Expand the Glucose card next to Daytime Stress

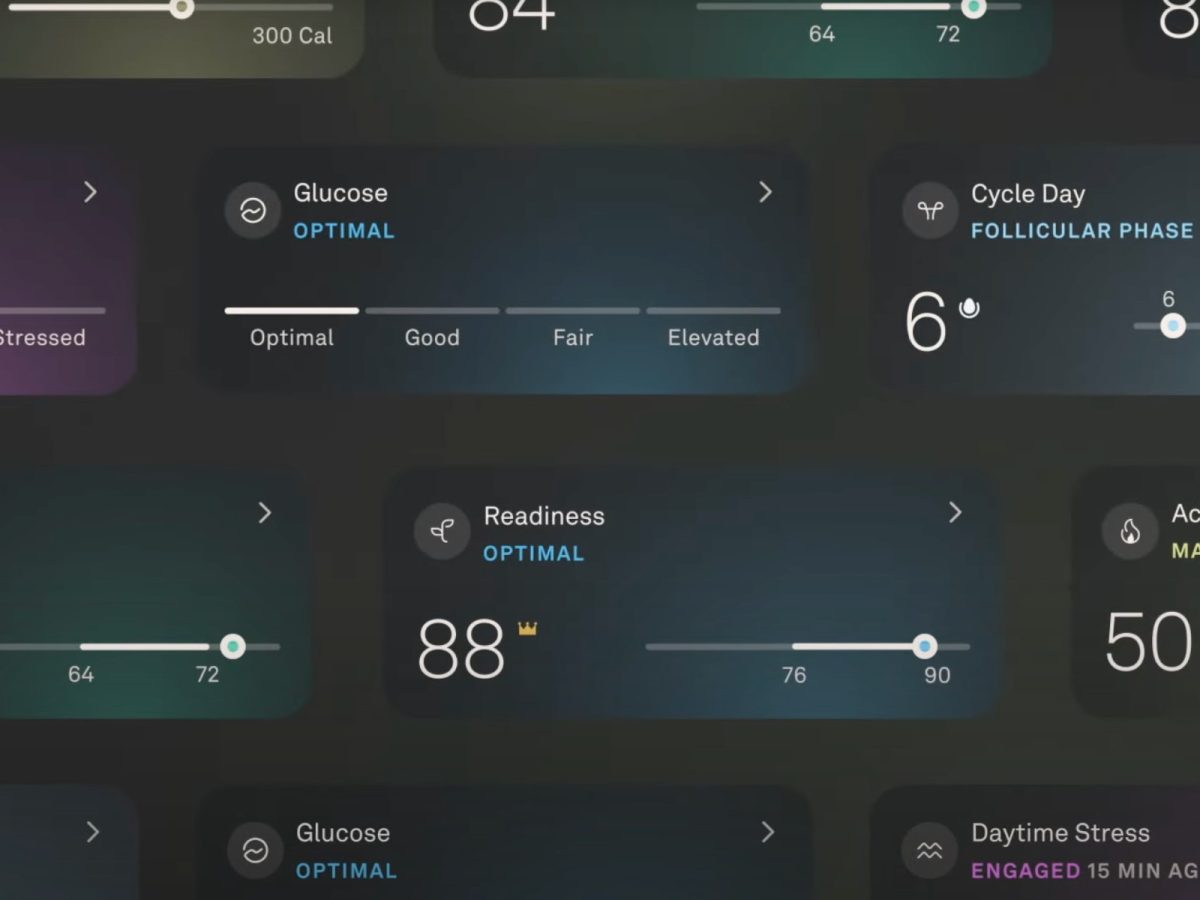pos(768,832)
